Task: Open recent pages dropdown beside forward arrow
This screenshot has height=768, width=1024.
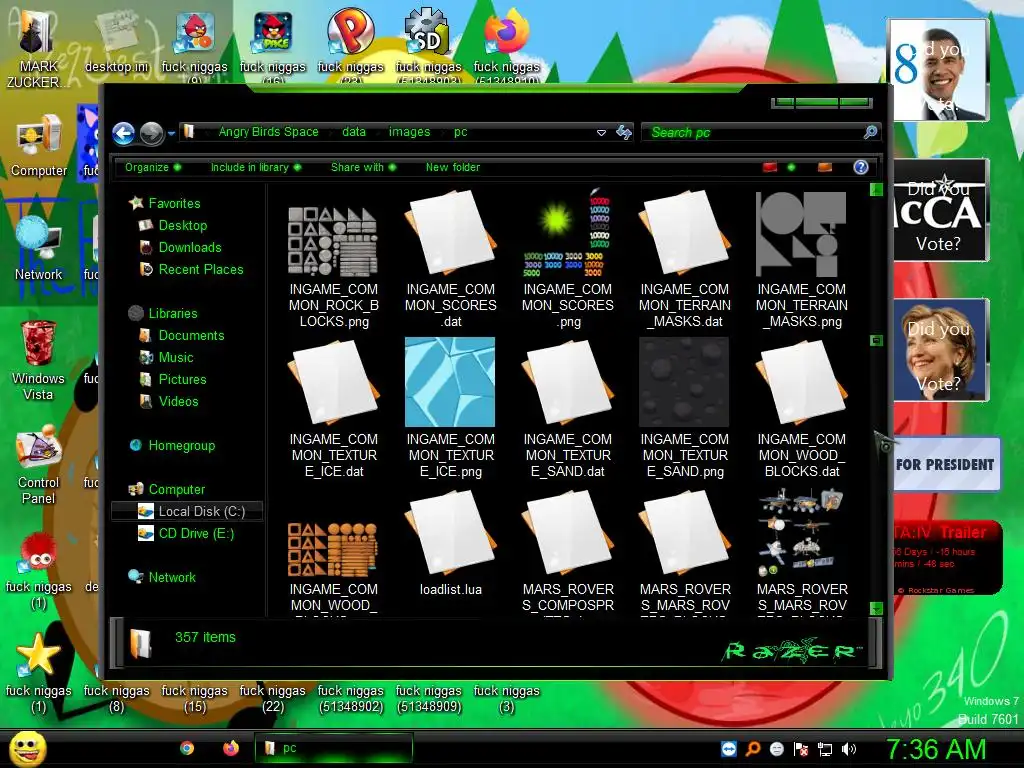Action: pyautogui.click(x=171, y=133)
